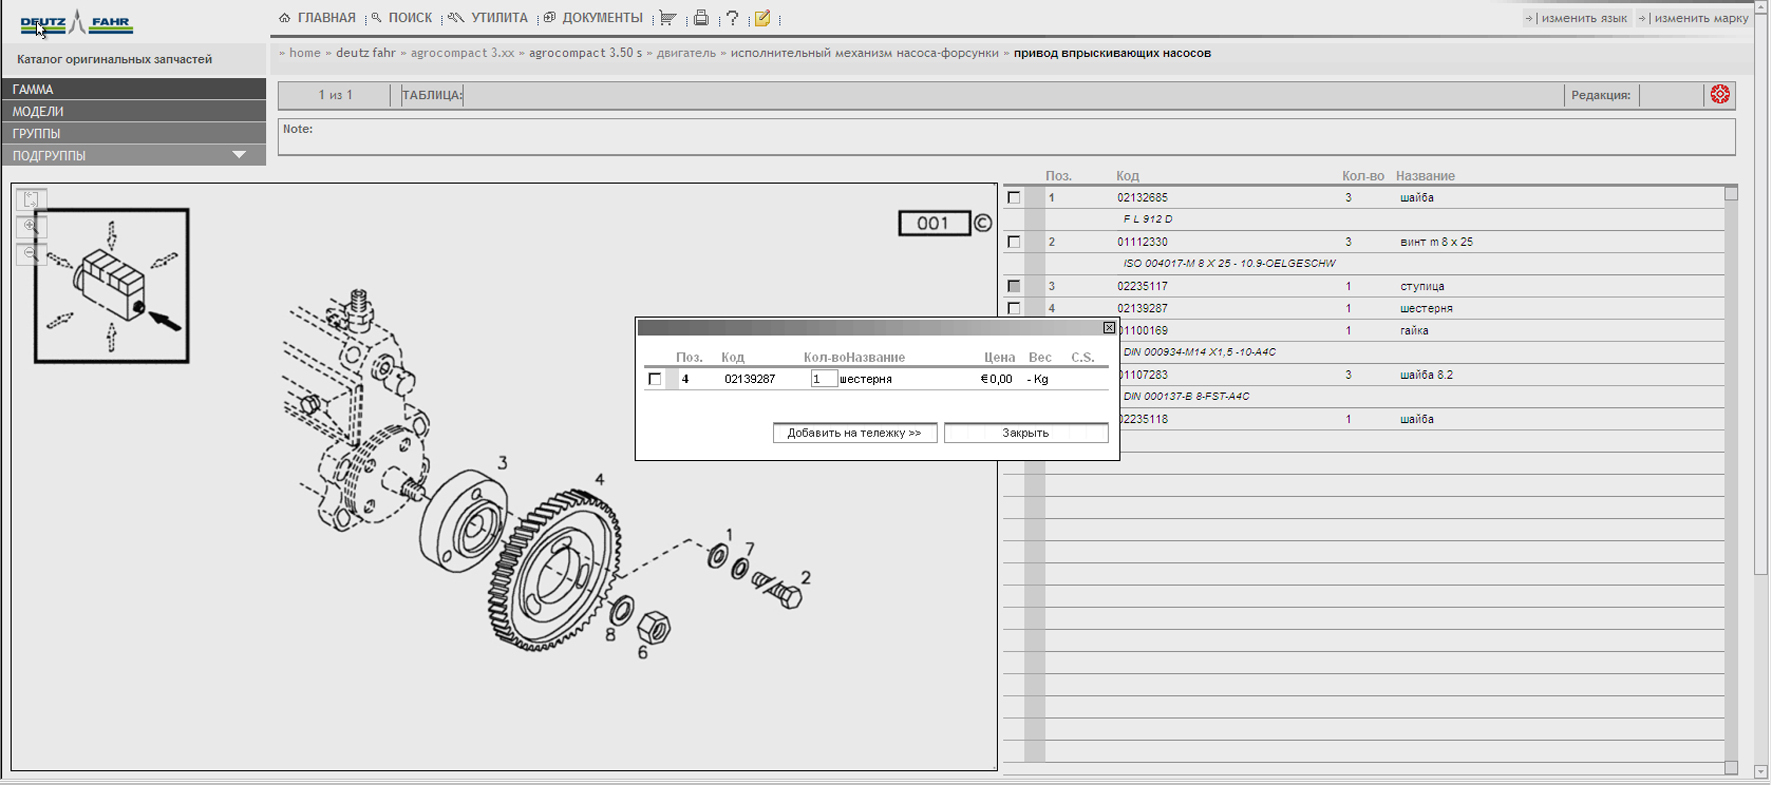This screenshot has width=1772, height=785.
Task: Select the checkbox in the popup for шестерня
Action: (x=655, y=379)
